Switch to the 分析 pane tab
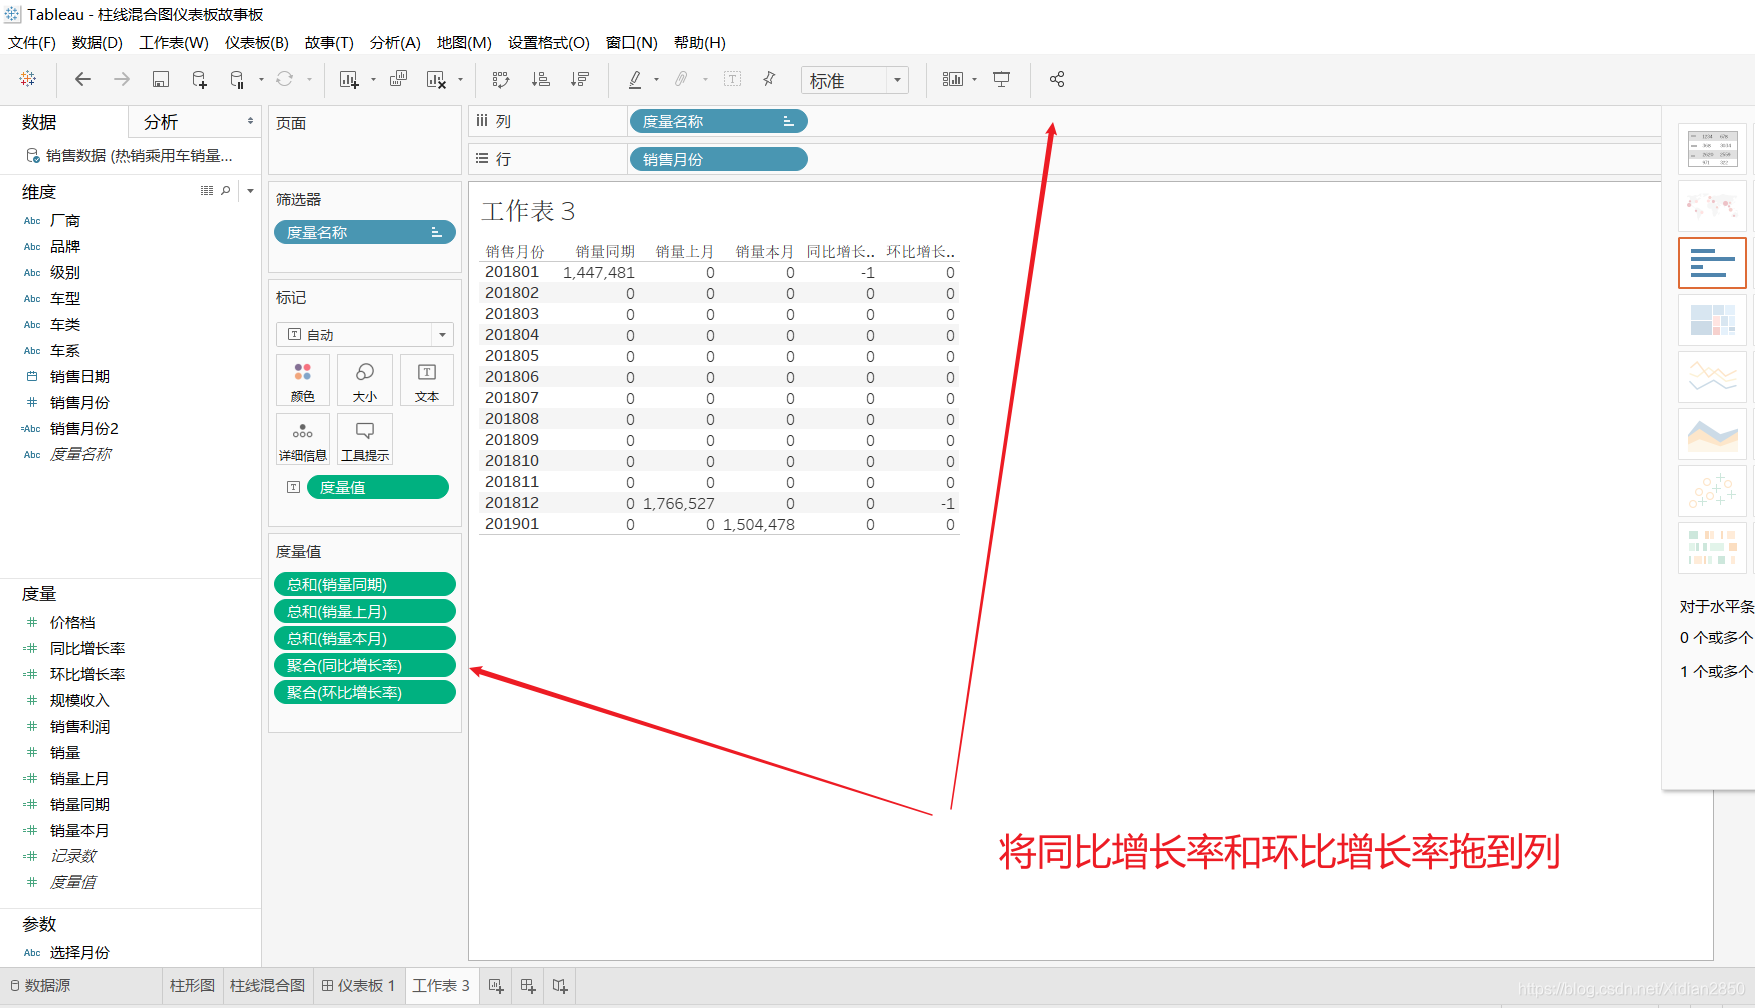The image size is (1755, 1008). (x=161, y=122)
